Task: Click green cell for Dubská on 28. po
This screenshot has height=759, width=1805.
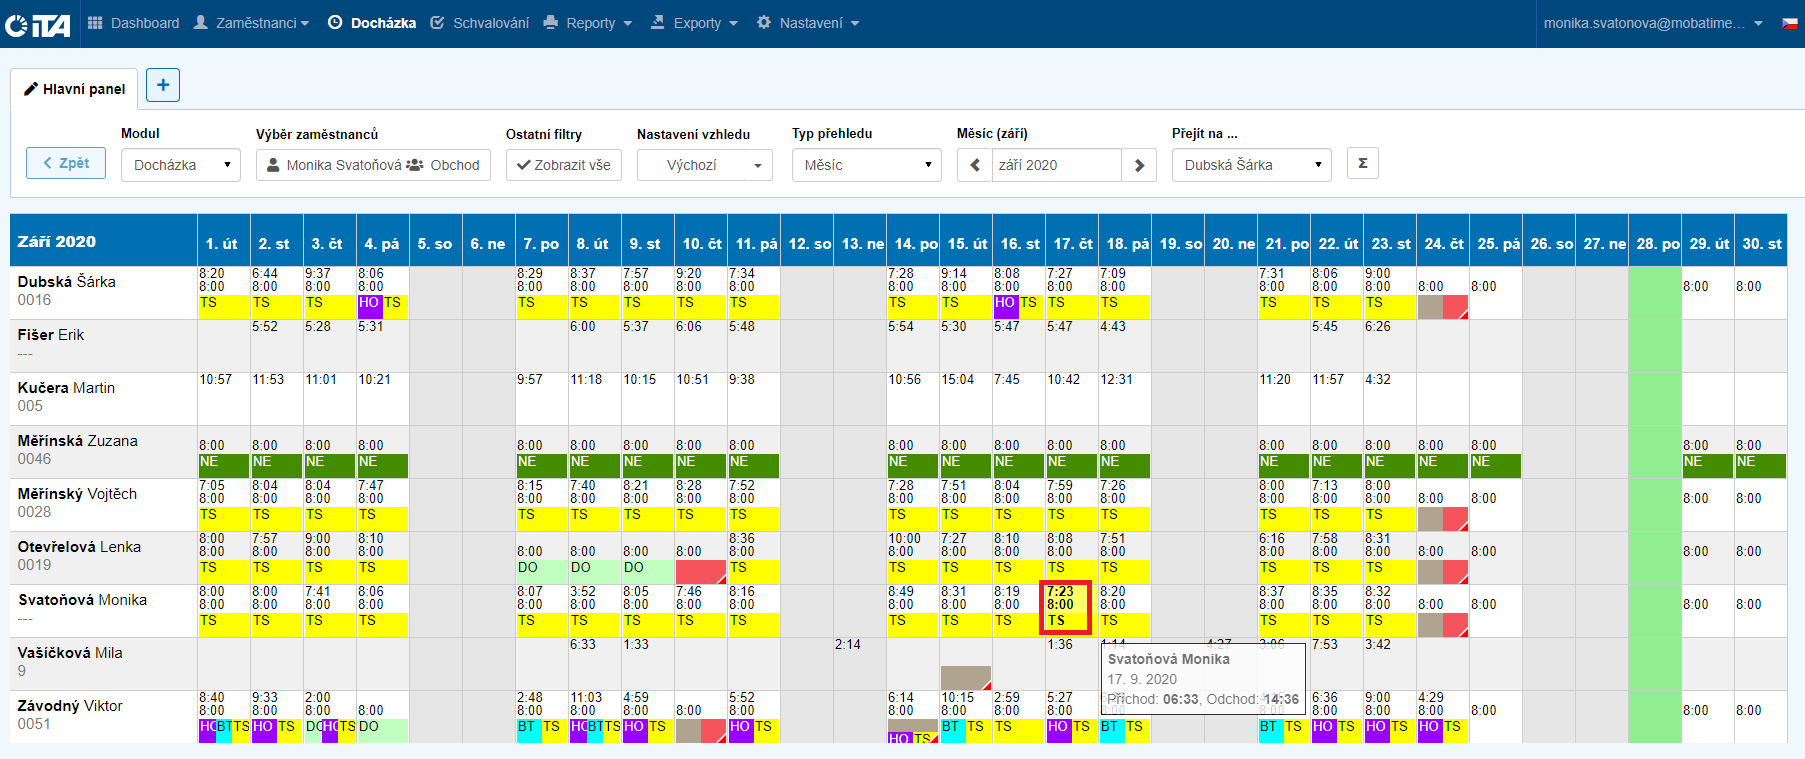Action: (1654, 293)
